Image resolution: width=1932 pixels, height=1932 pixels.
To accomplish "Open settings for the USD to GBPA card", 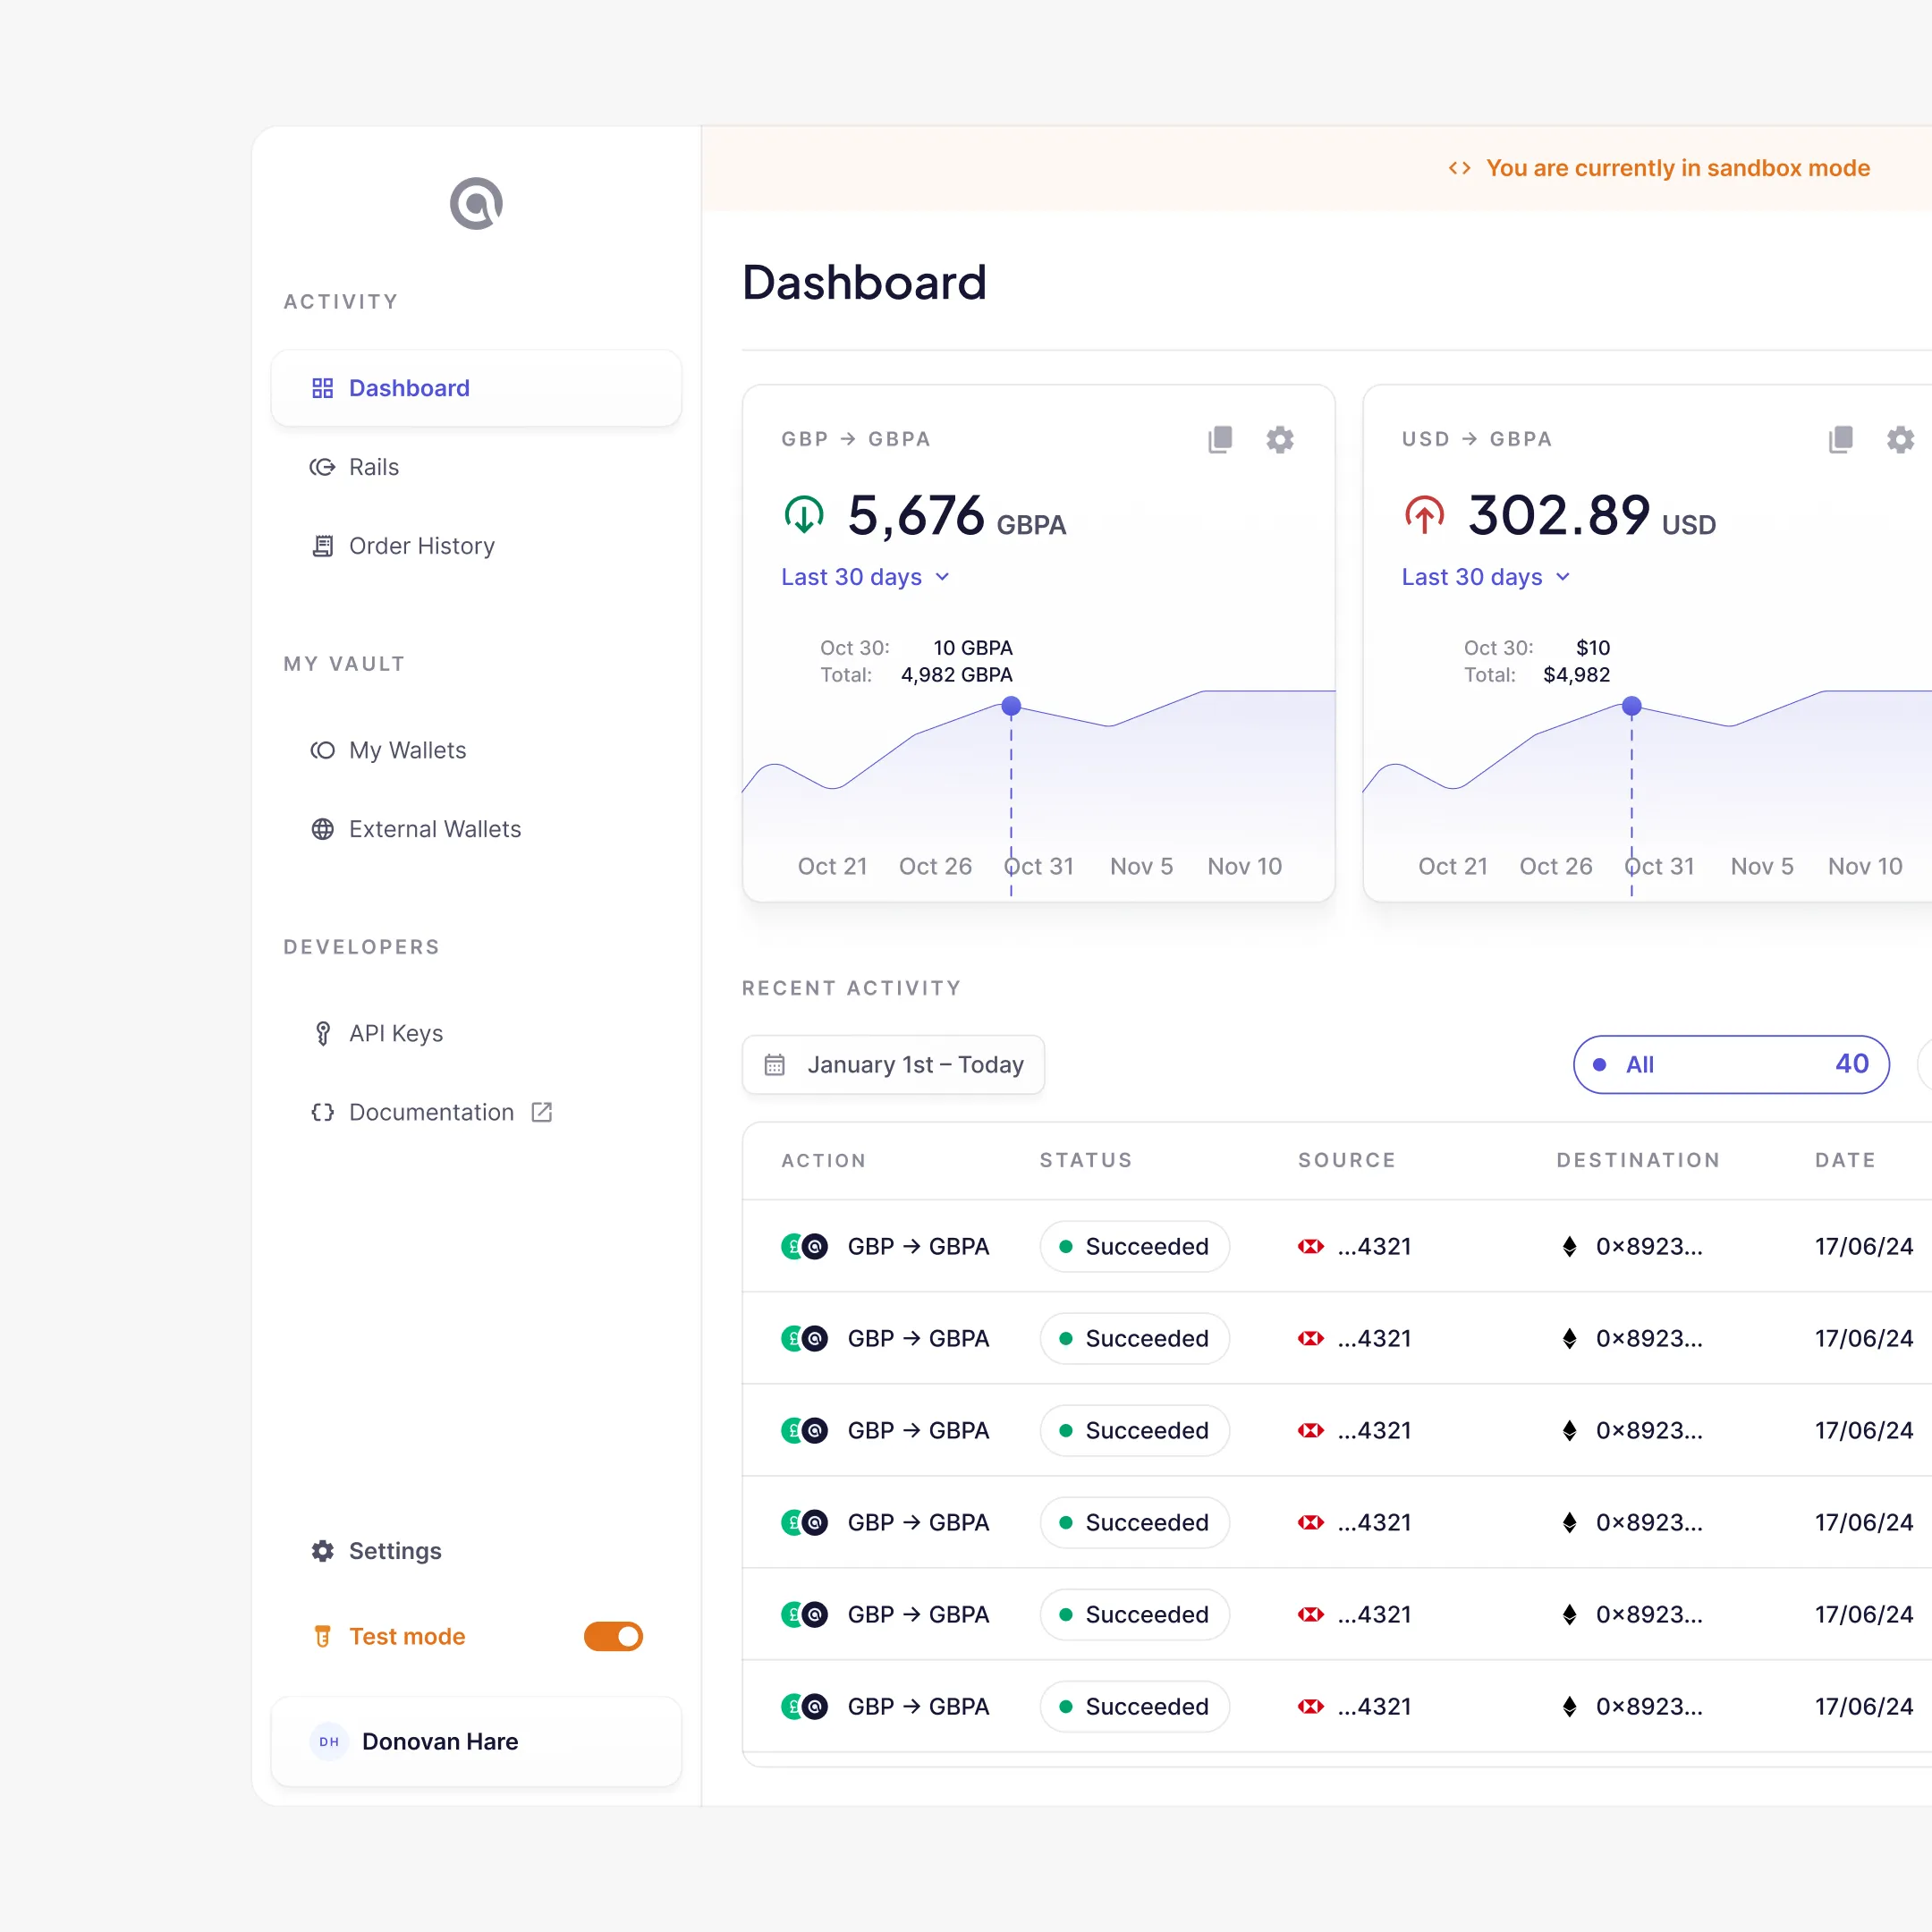I will pyautogui.click(x=1900, y=440).
